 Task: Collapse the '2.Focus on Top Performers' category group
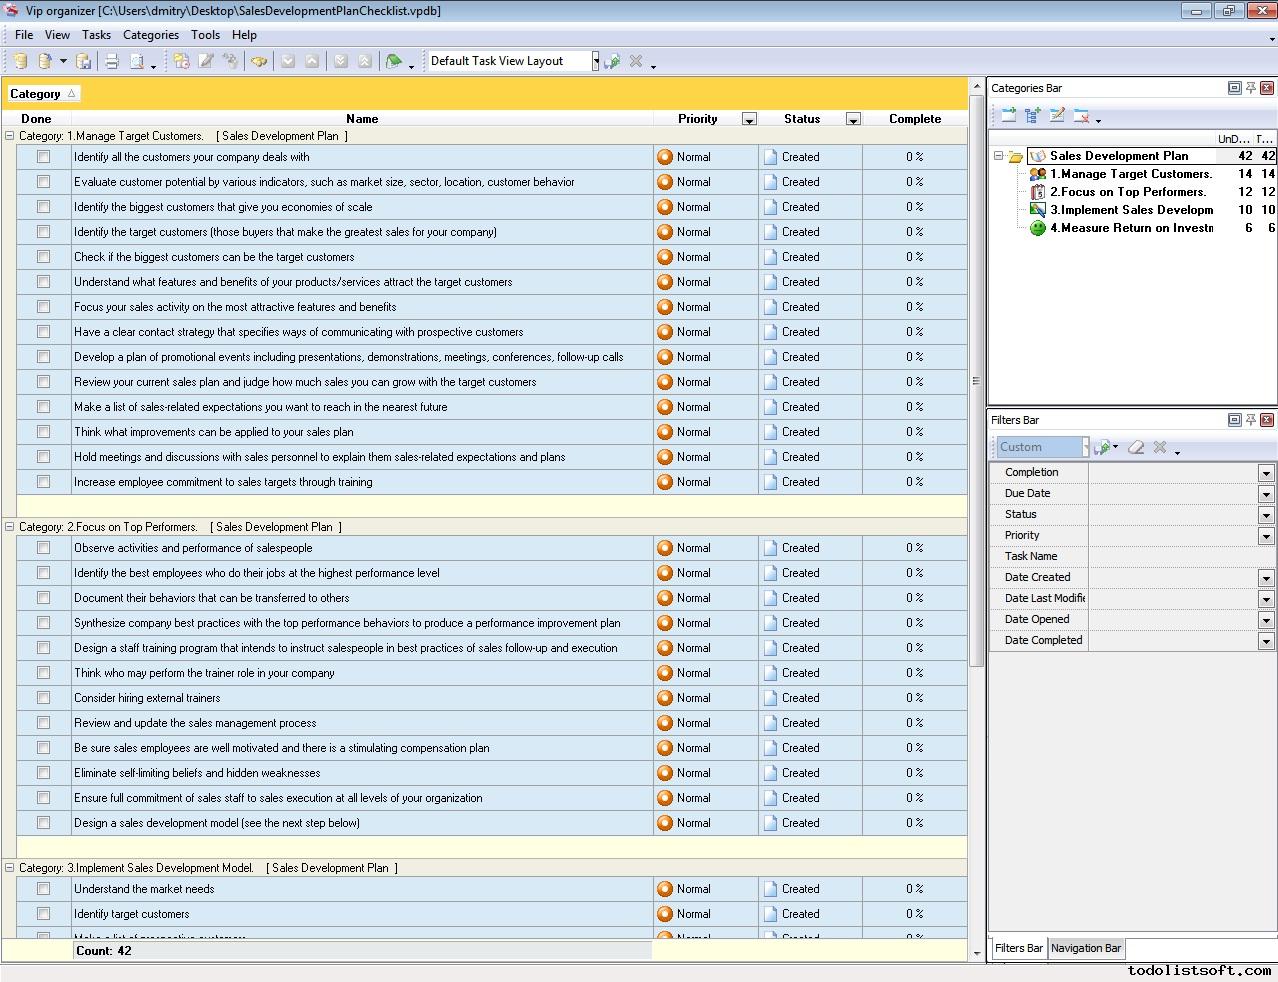[10, 527]
